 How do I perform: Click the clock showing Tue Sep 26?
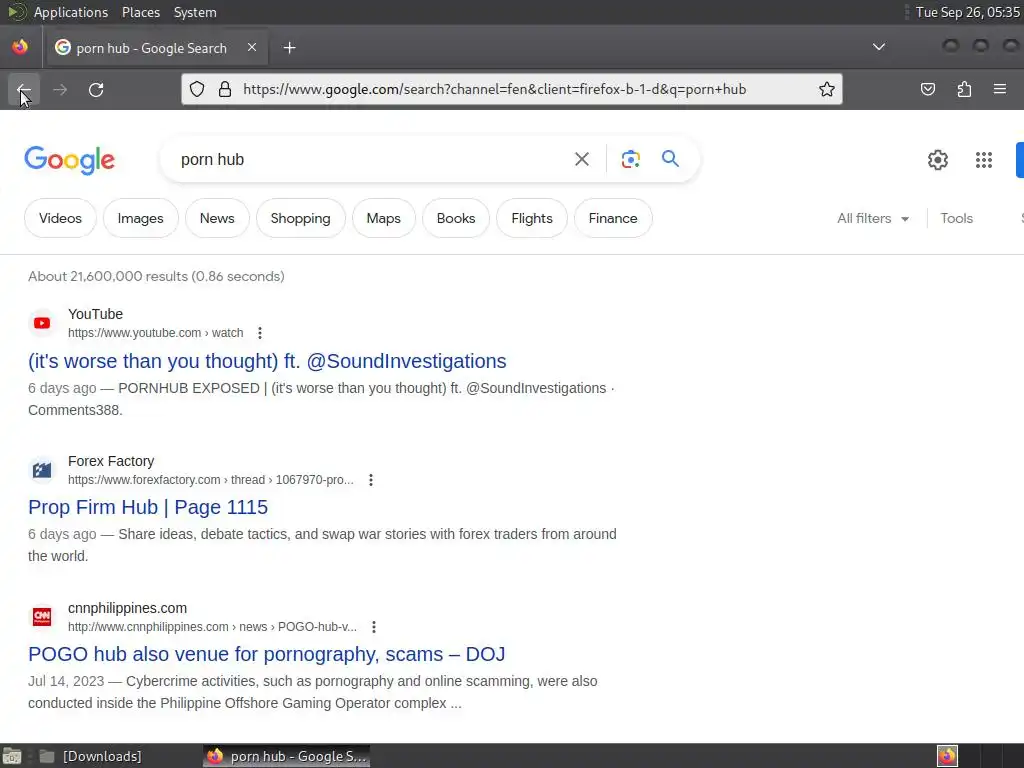(967, 12)
